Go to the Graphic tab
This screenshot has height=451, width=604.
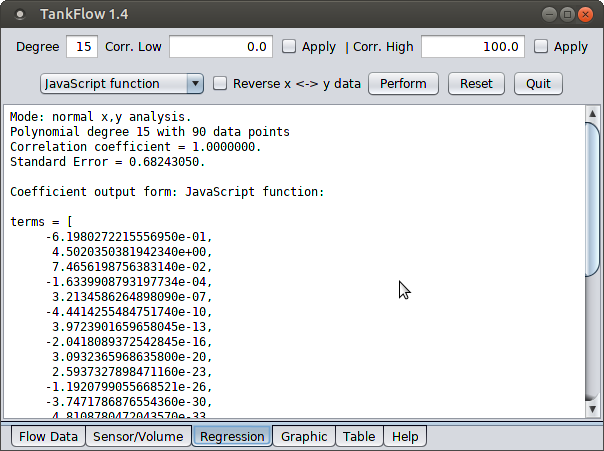click(x=304, y=437)
